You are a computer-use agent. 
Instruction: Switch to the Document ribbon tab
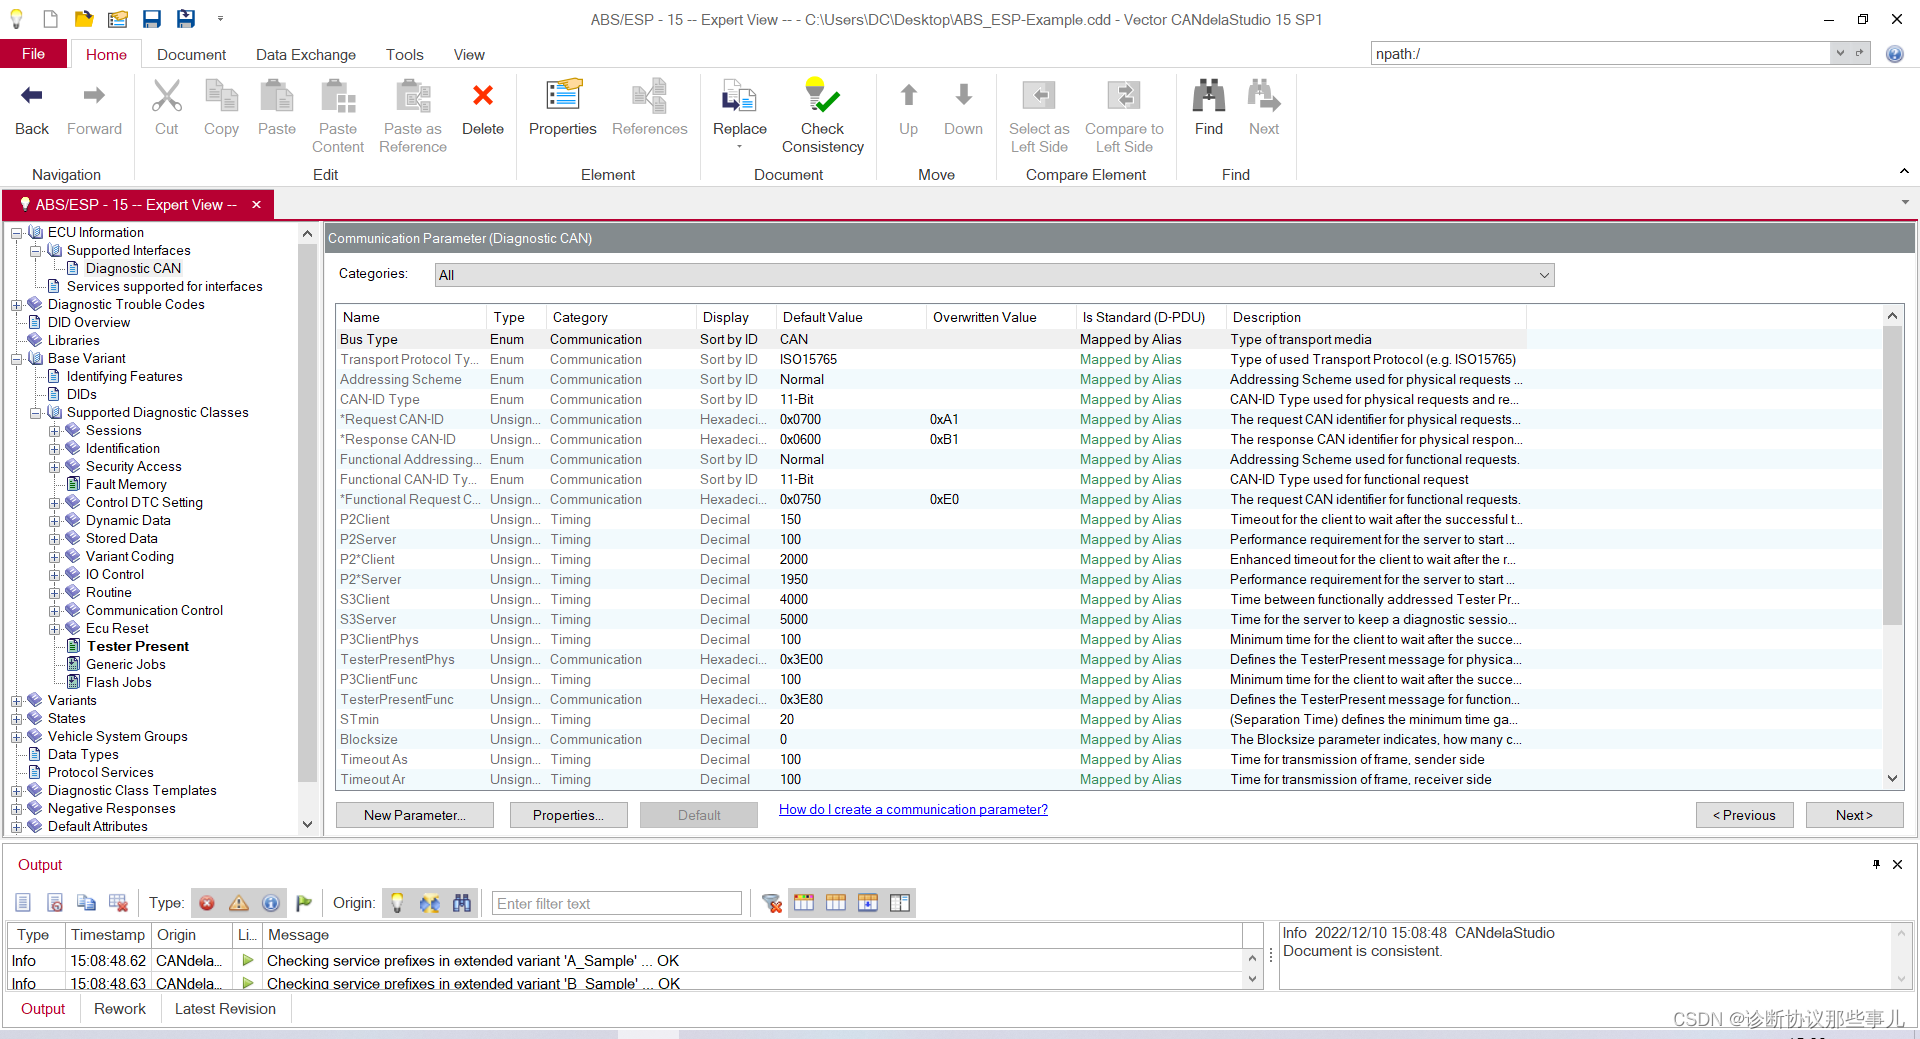[x=191, y=55]
